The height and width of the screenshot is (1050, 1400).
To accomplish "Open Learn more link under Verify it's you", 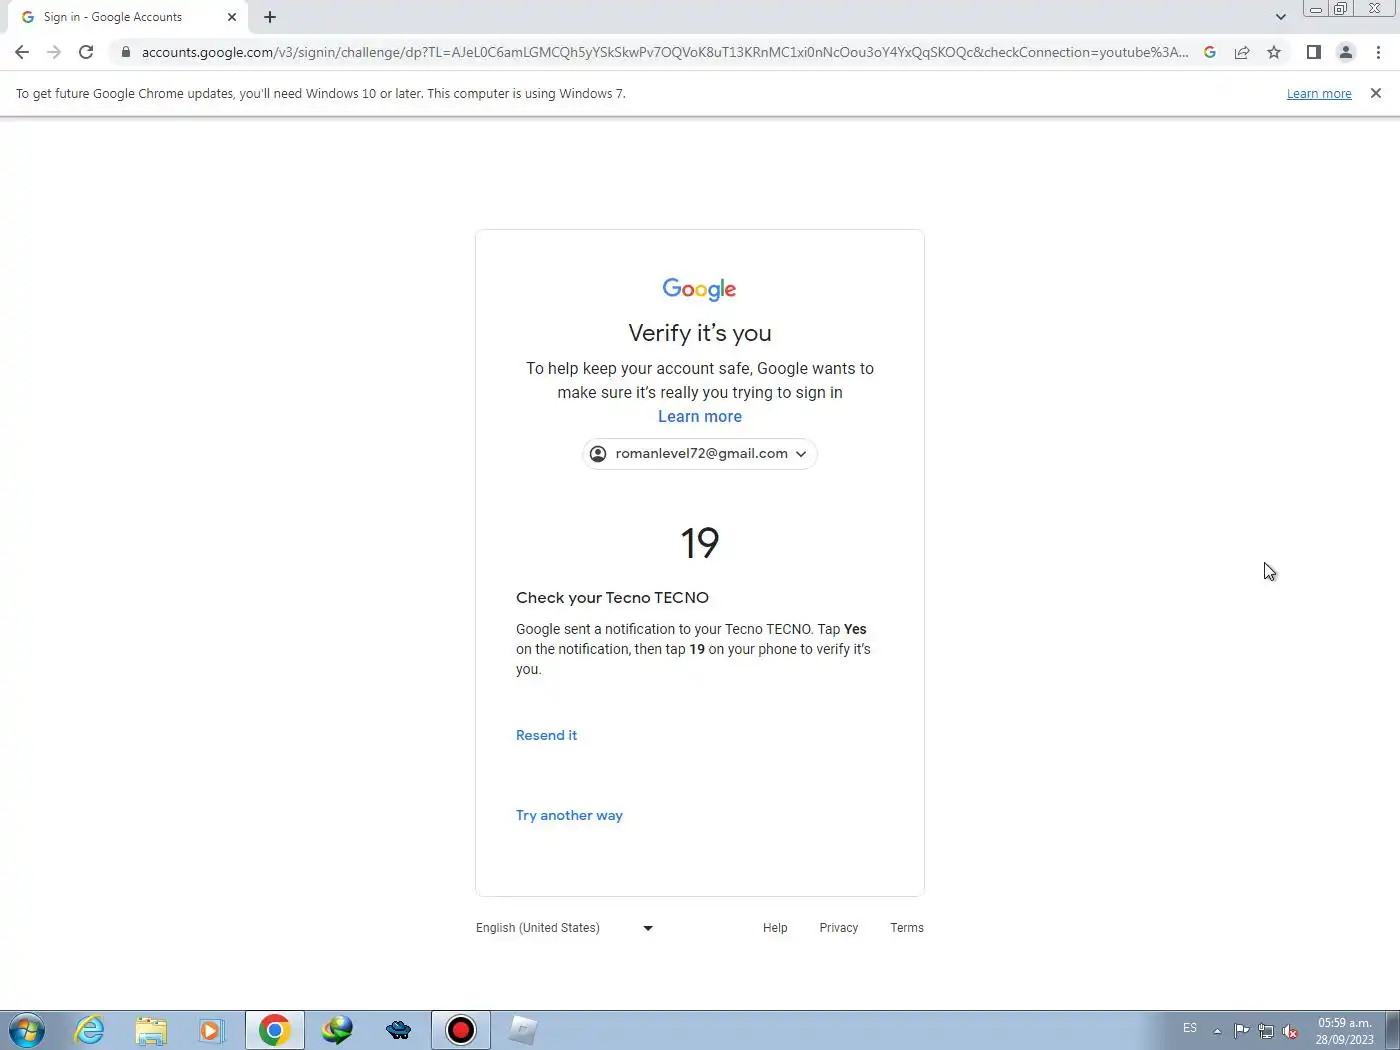I will 700,416.
